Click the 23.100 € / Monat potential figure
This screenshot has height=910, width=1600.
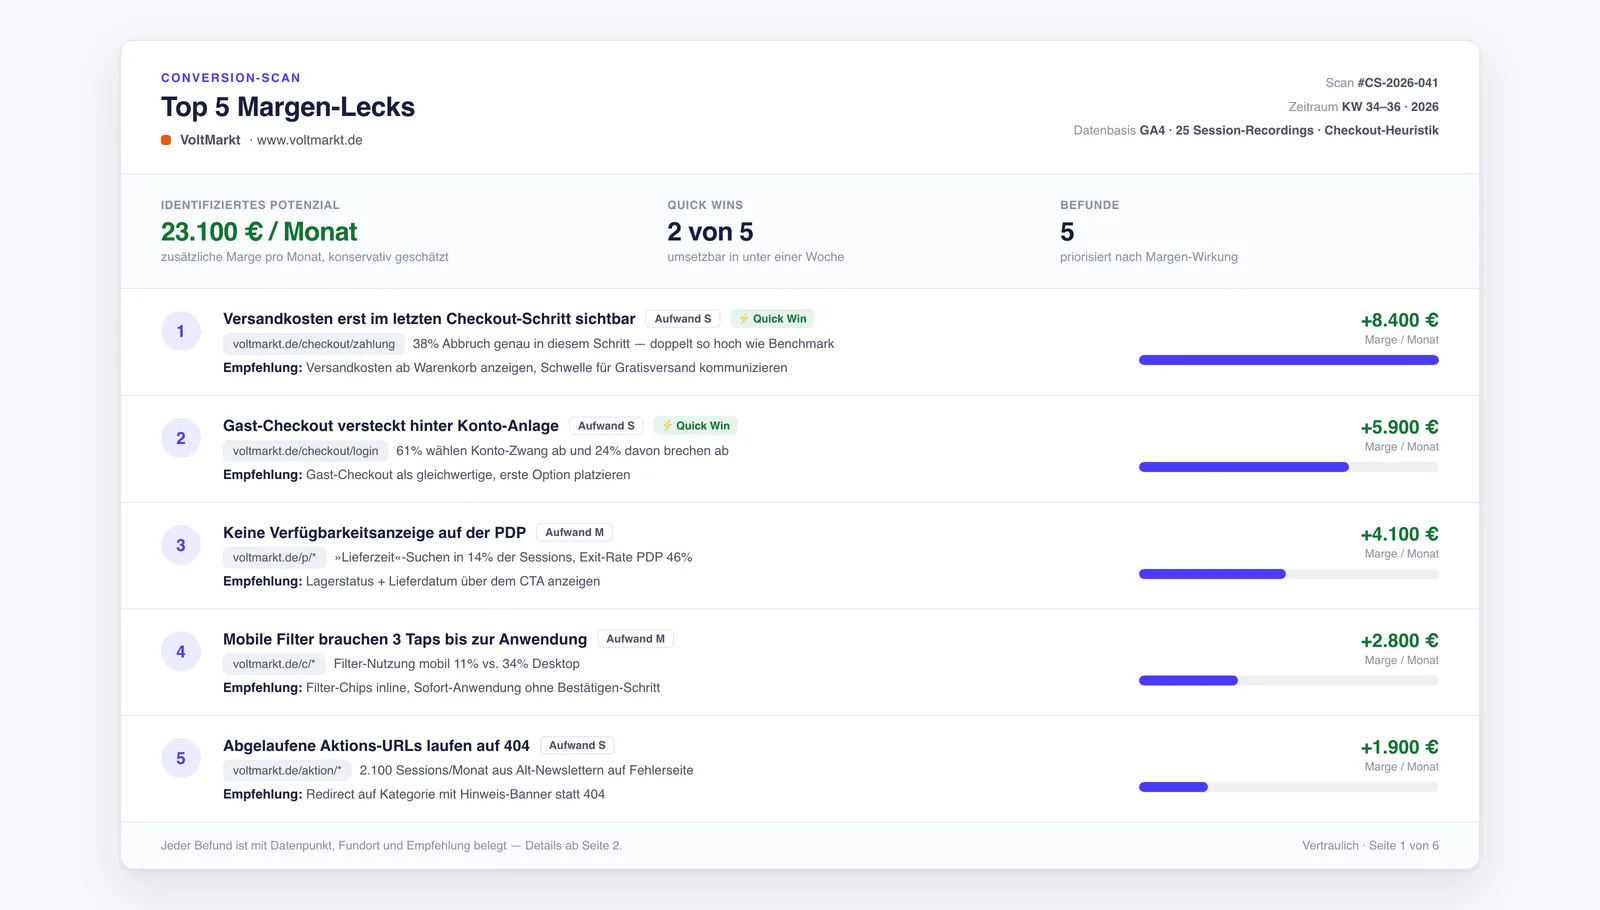click(259, 232)
